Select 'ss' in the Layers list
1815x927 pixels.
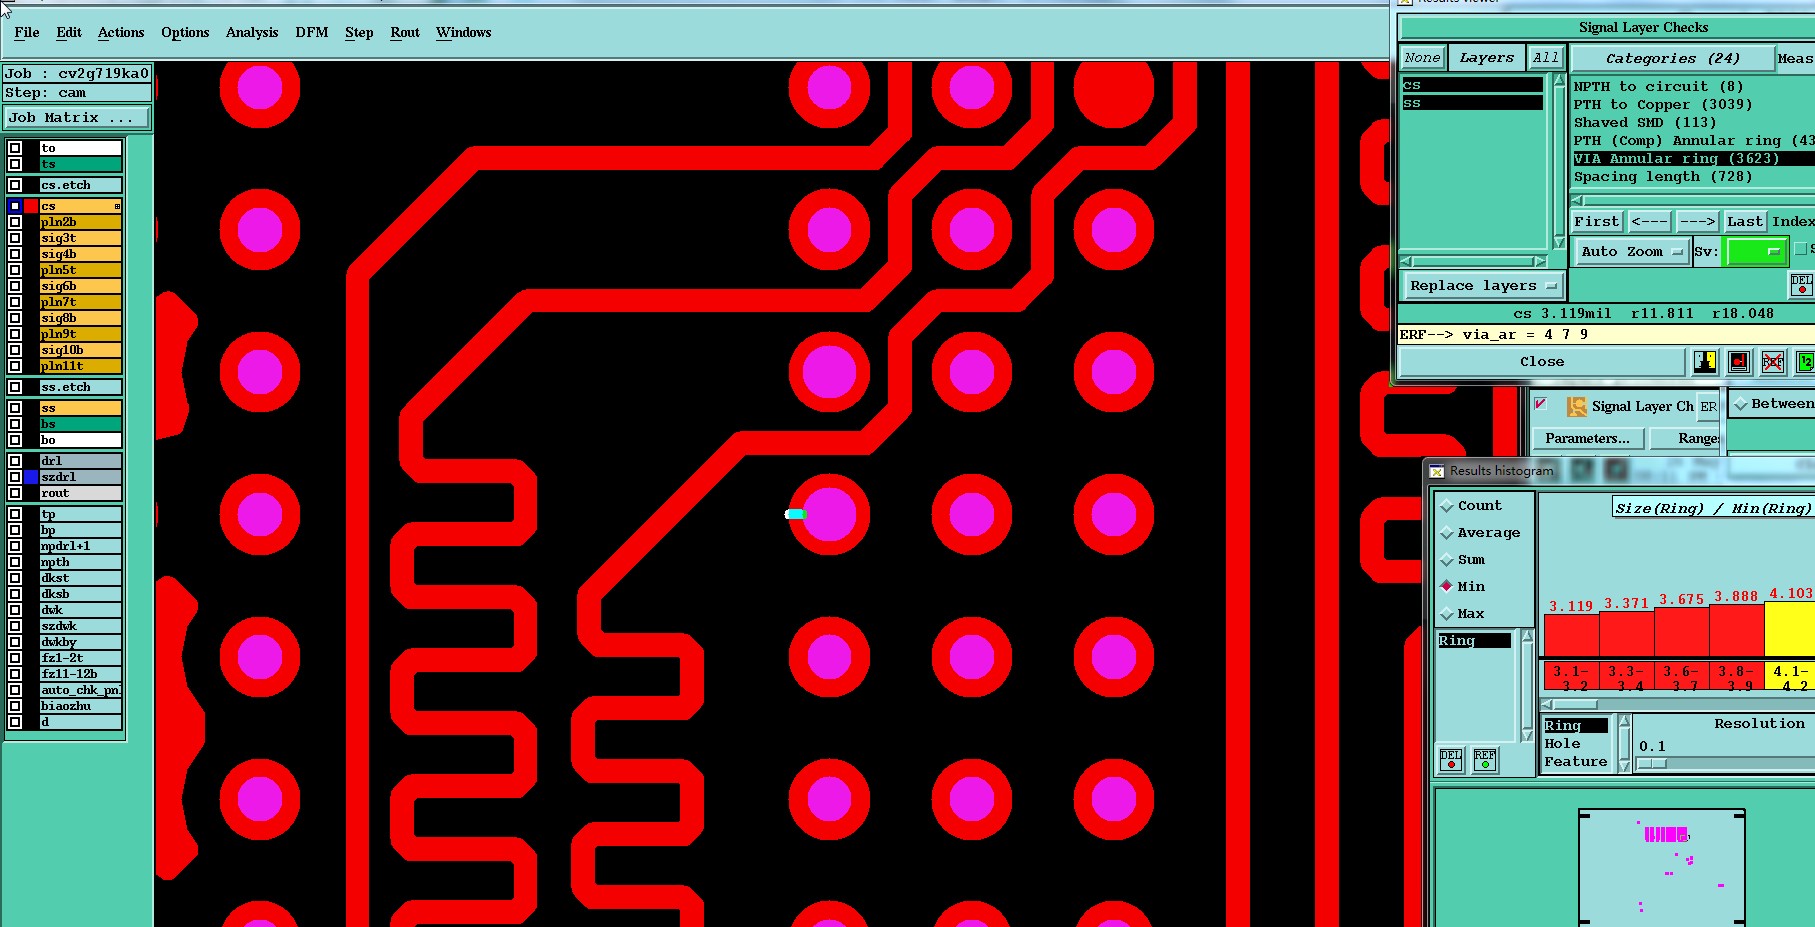tap(1472, 103)
